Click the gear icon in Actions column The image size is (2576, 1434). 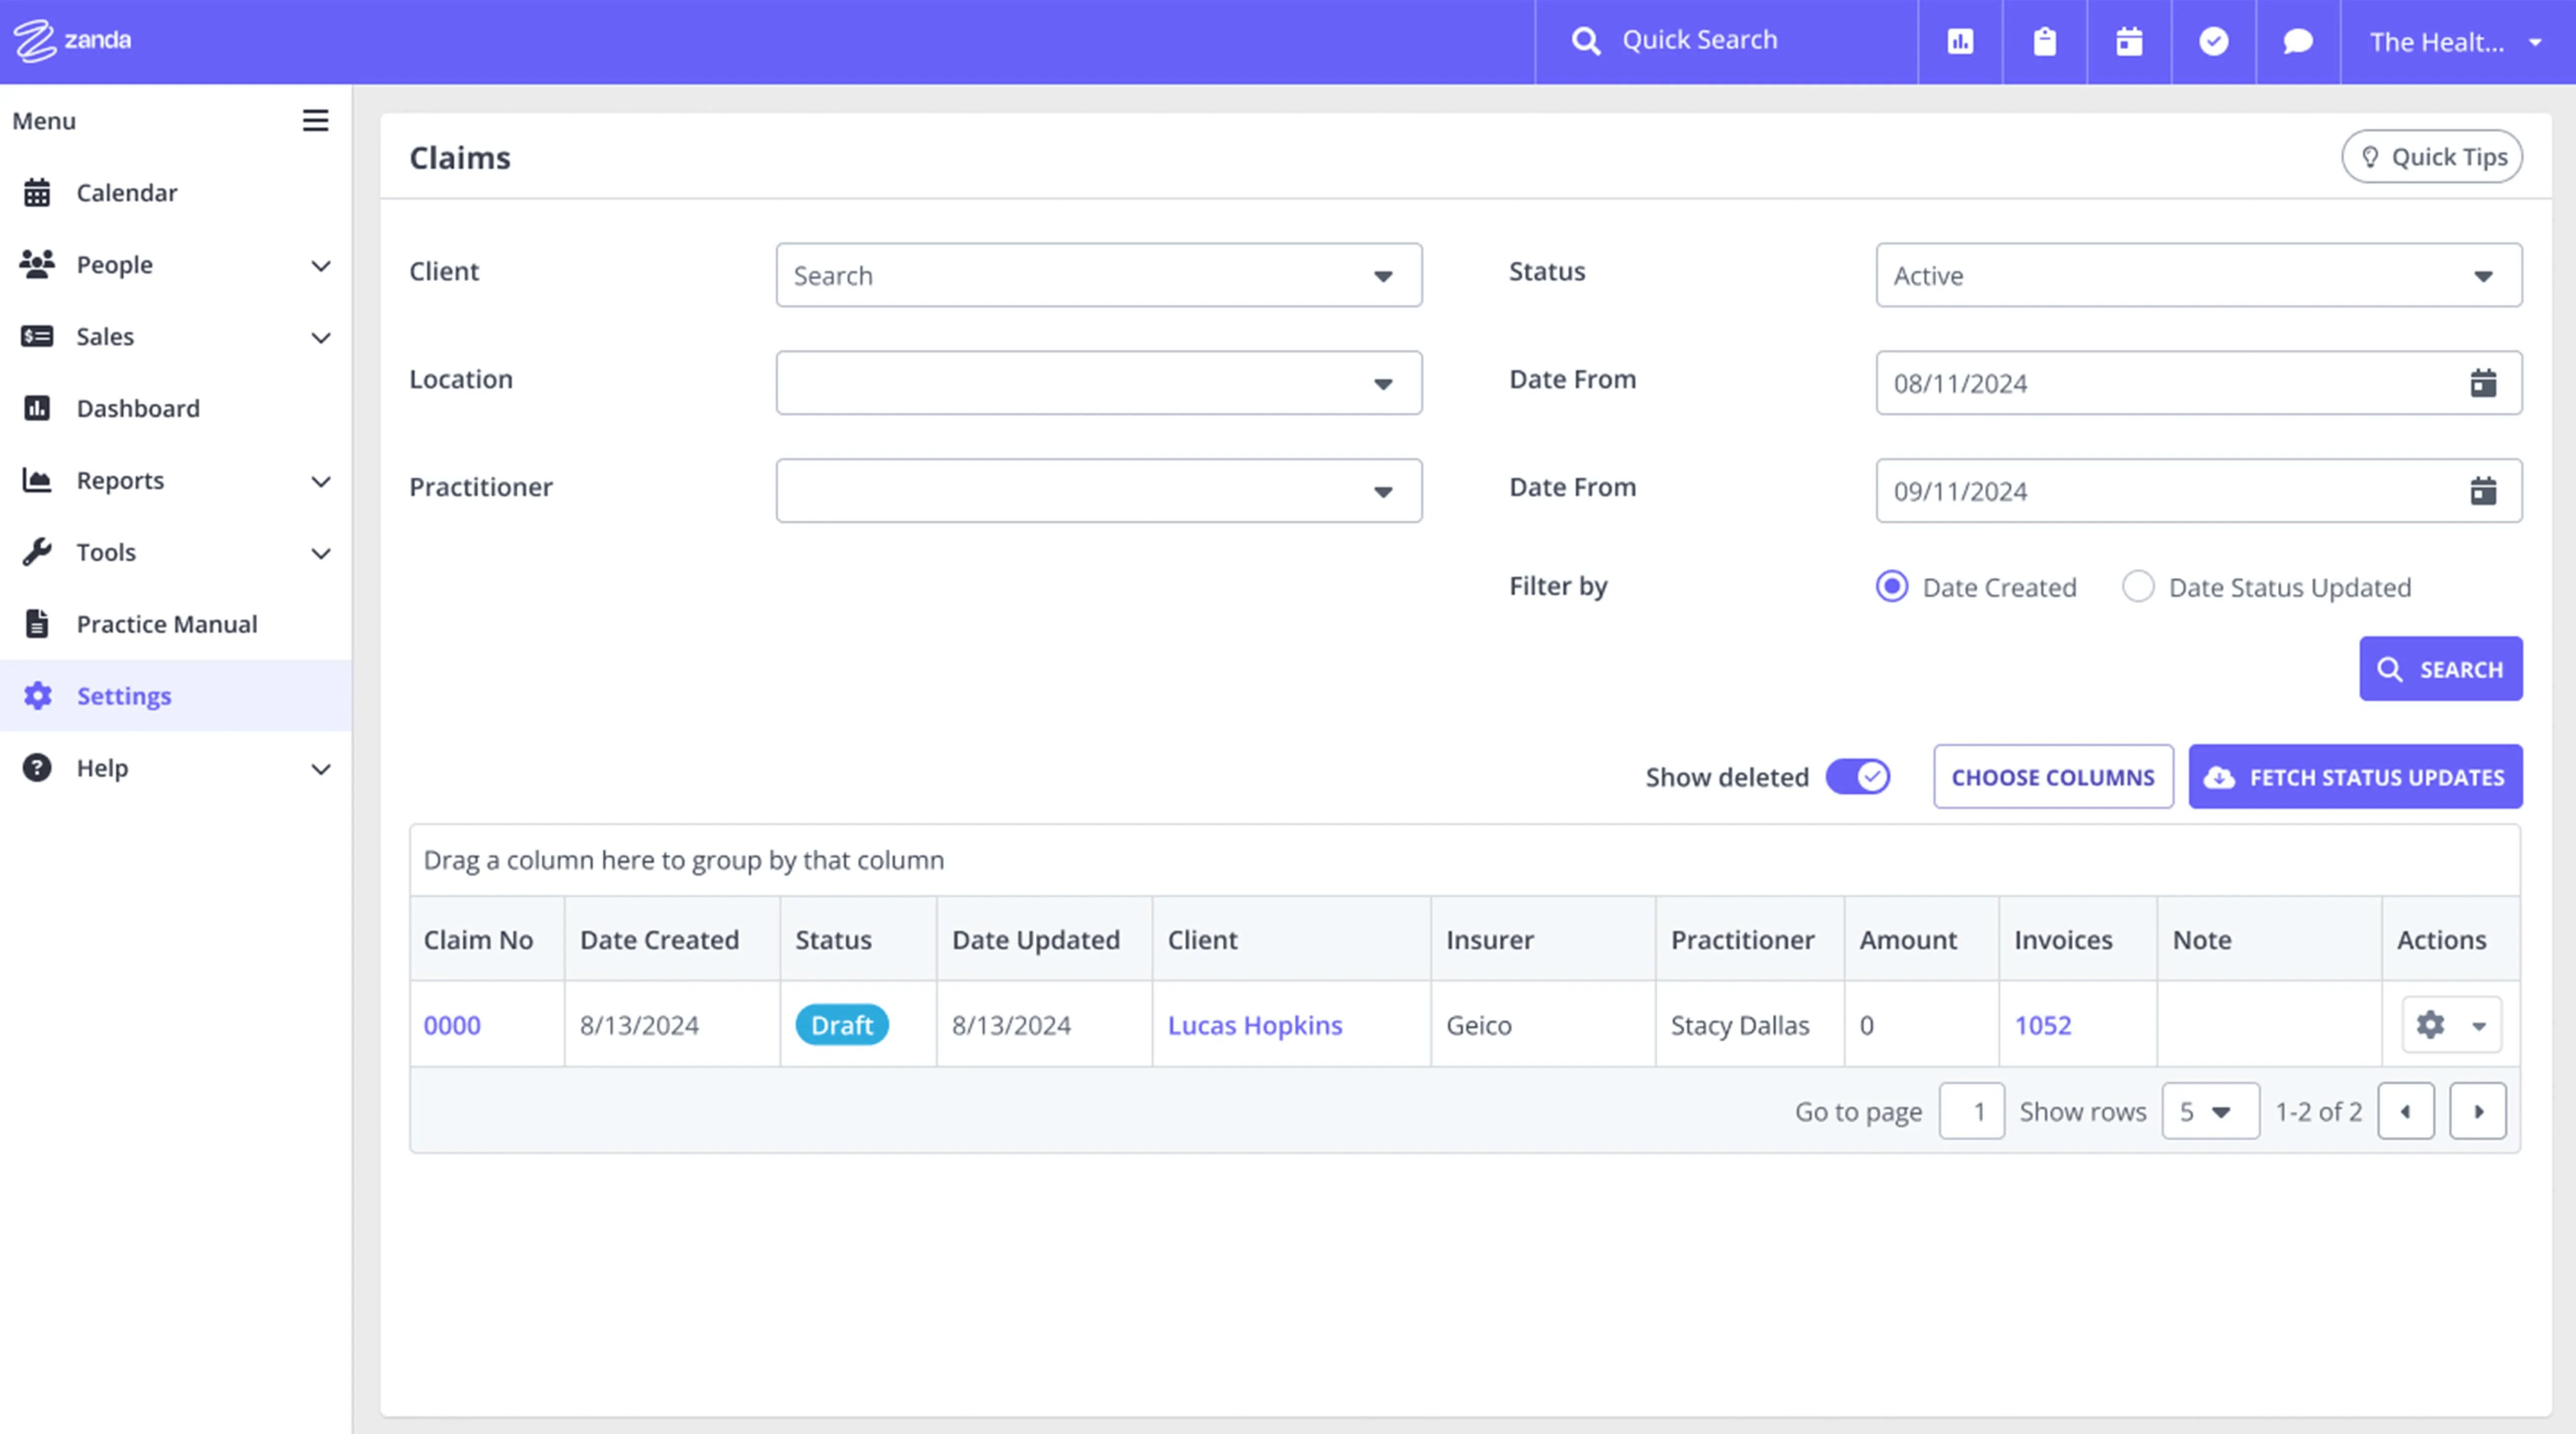[x=2431, y=1025]
